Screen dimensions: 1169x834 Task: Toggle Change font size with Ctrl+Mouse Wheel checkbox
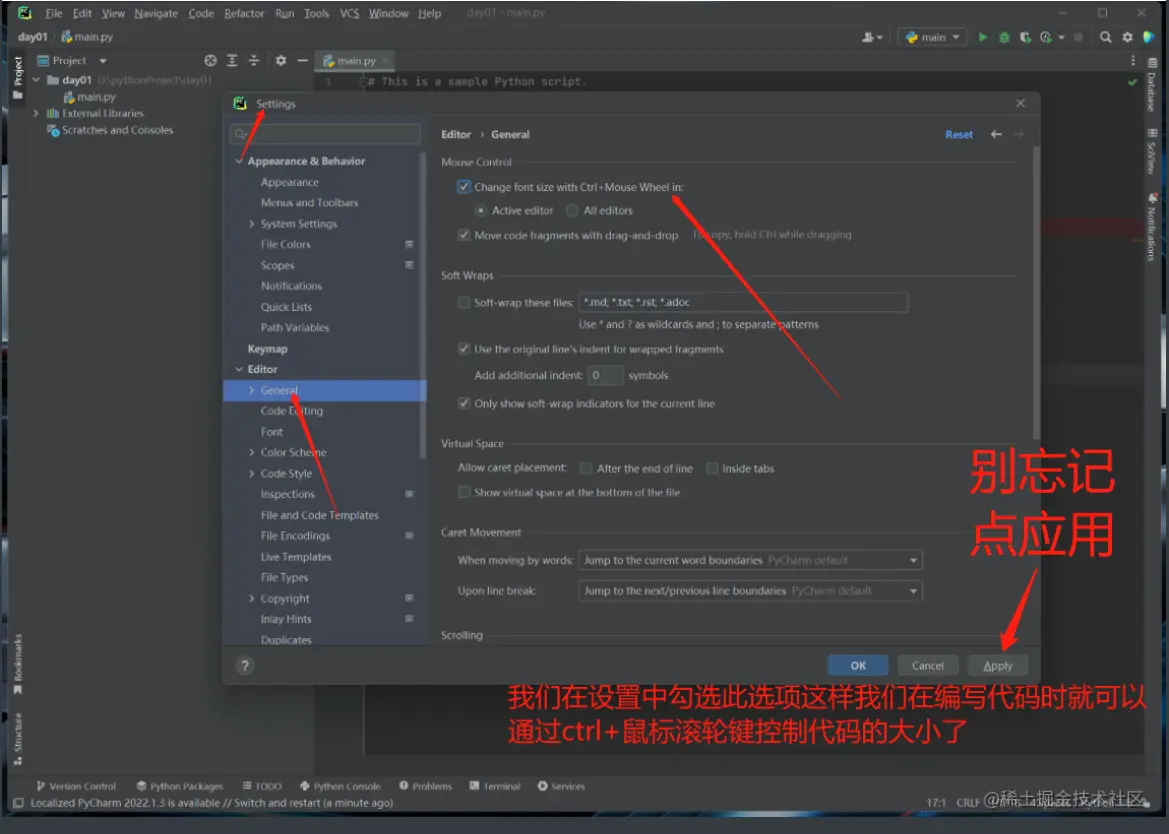pos(464,187)
